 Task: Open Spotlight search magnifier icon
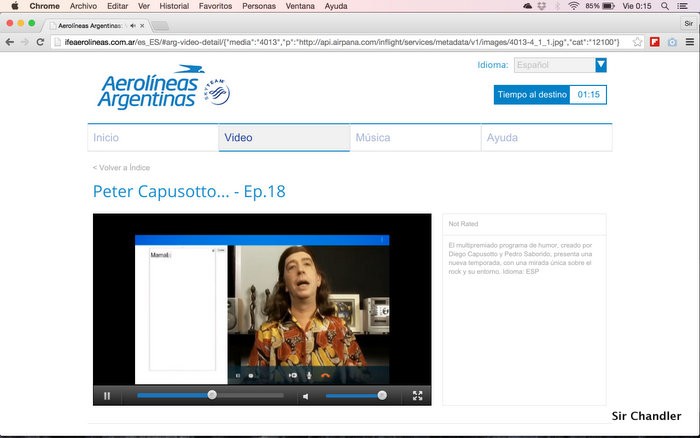(x=665, y=6)
